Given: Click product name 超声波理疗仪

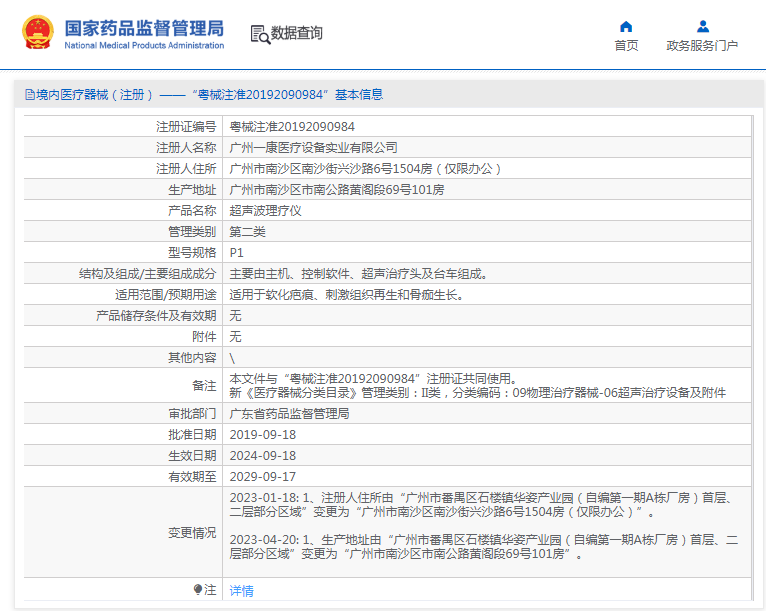Looking at the screenshot, I should [265, 211].
